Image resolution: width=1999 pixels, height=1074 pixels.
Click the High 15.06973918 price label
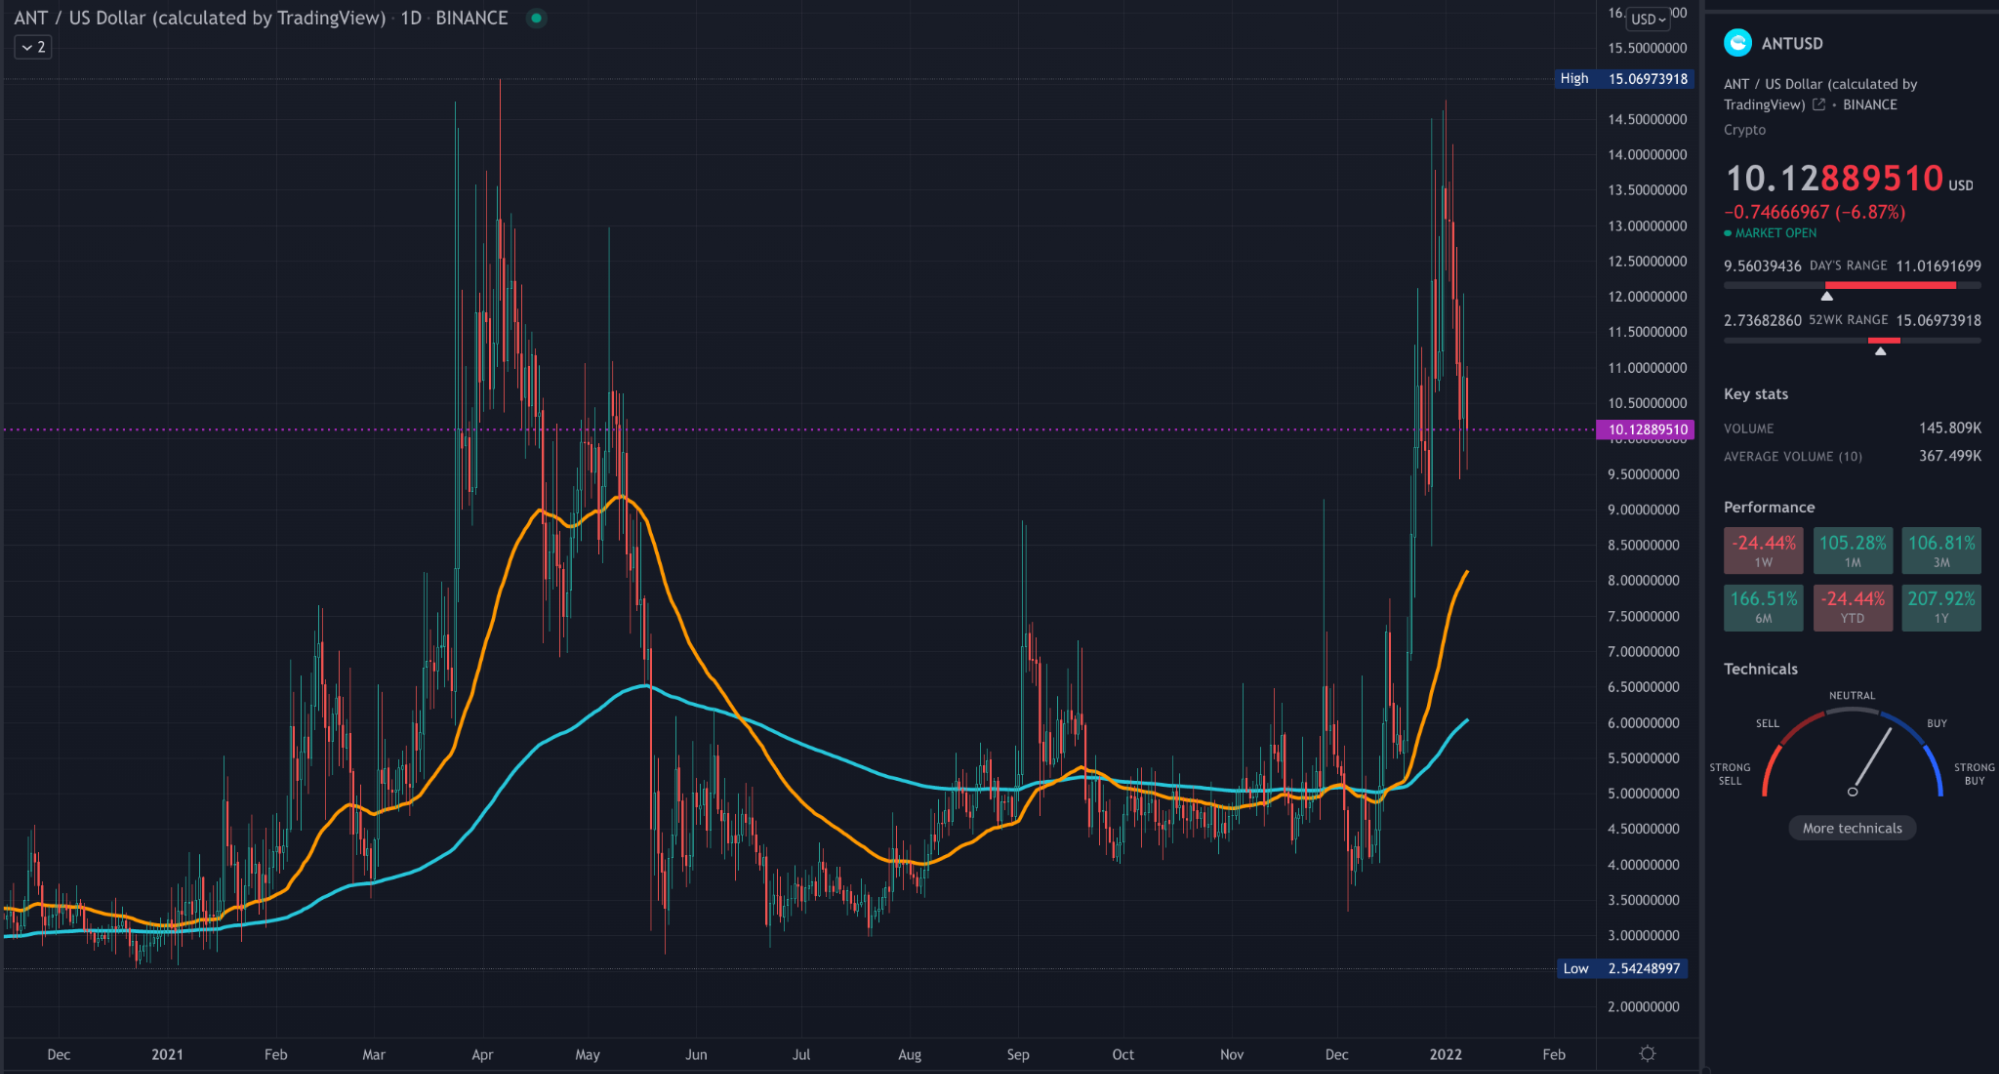tap(1624, 78)
